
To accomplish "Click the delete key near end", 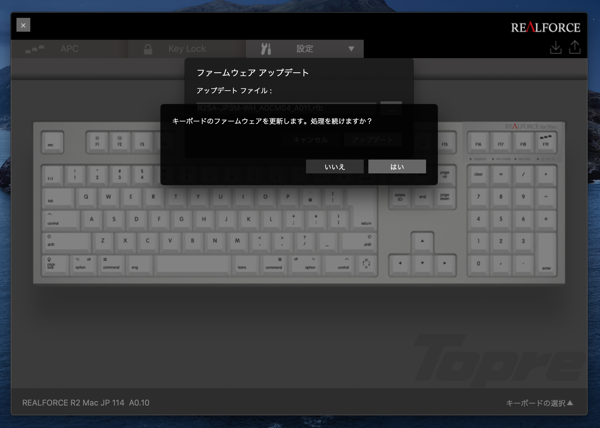I will [x=400, y=198].
